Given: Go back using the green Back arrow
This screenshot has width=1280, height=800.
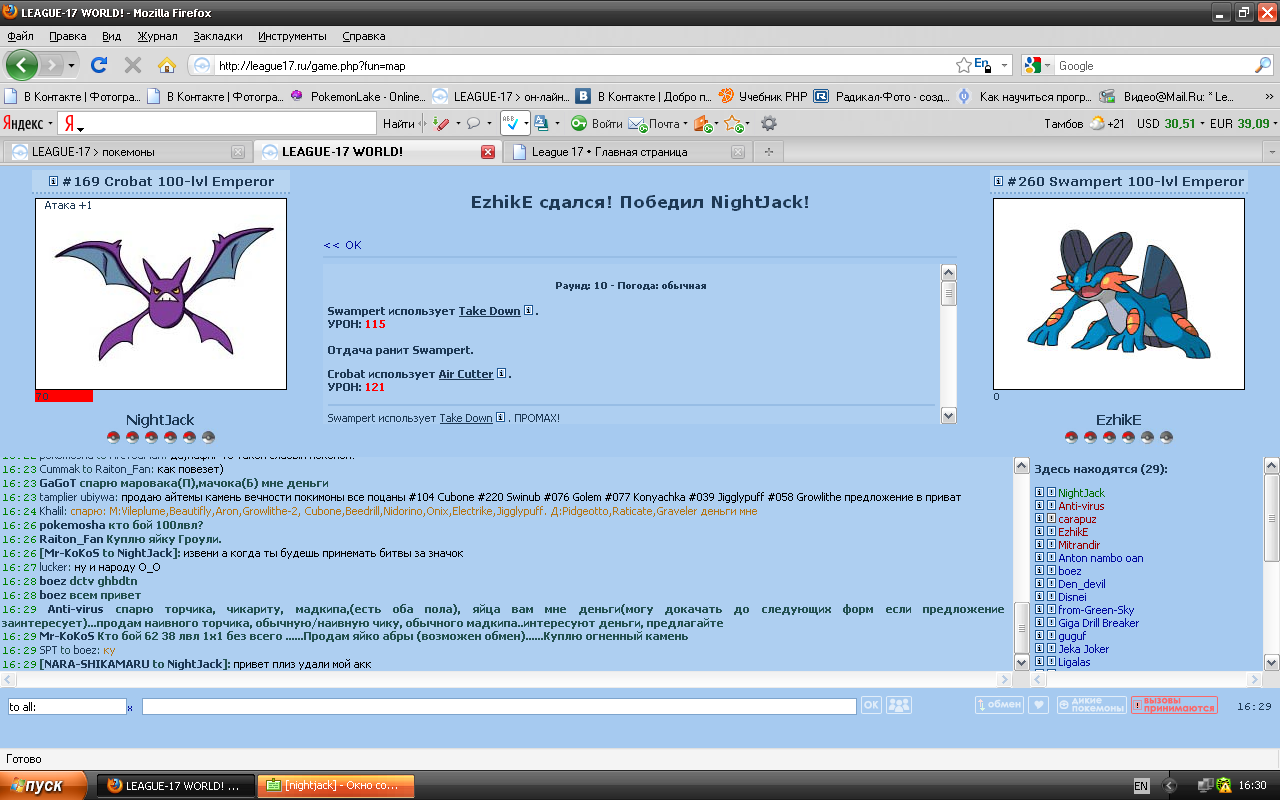Looking at the screenshot, I should [x=22, y=65].
